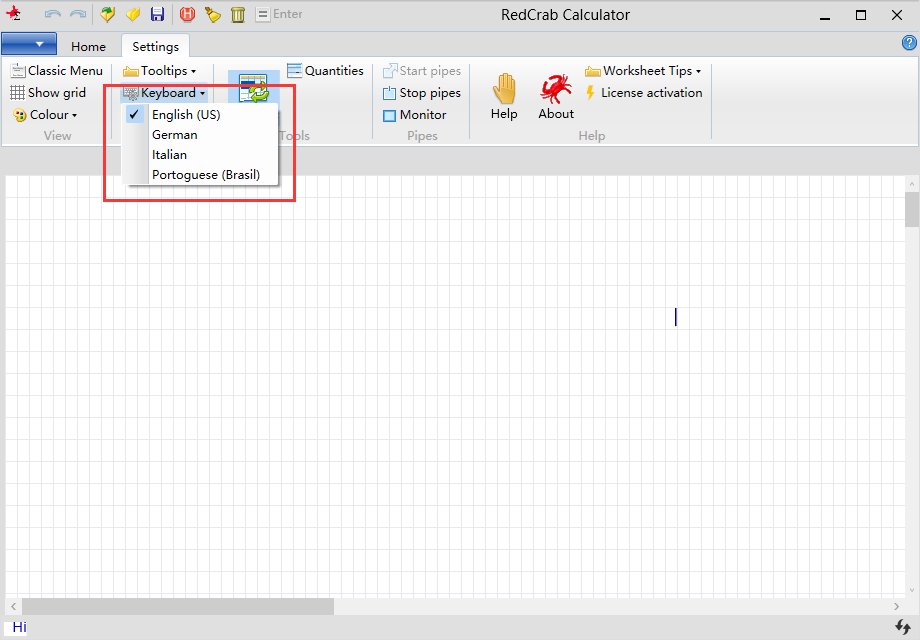
Task: Click the scroll up arrow
Action: tap(912, 184)
